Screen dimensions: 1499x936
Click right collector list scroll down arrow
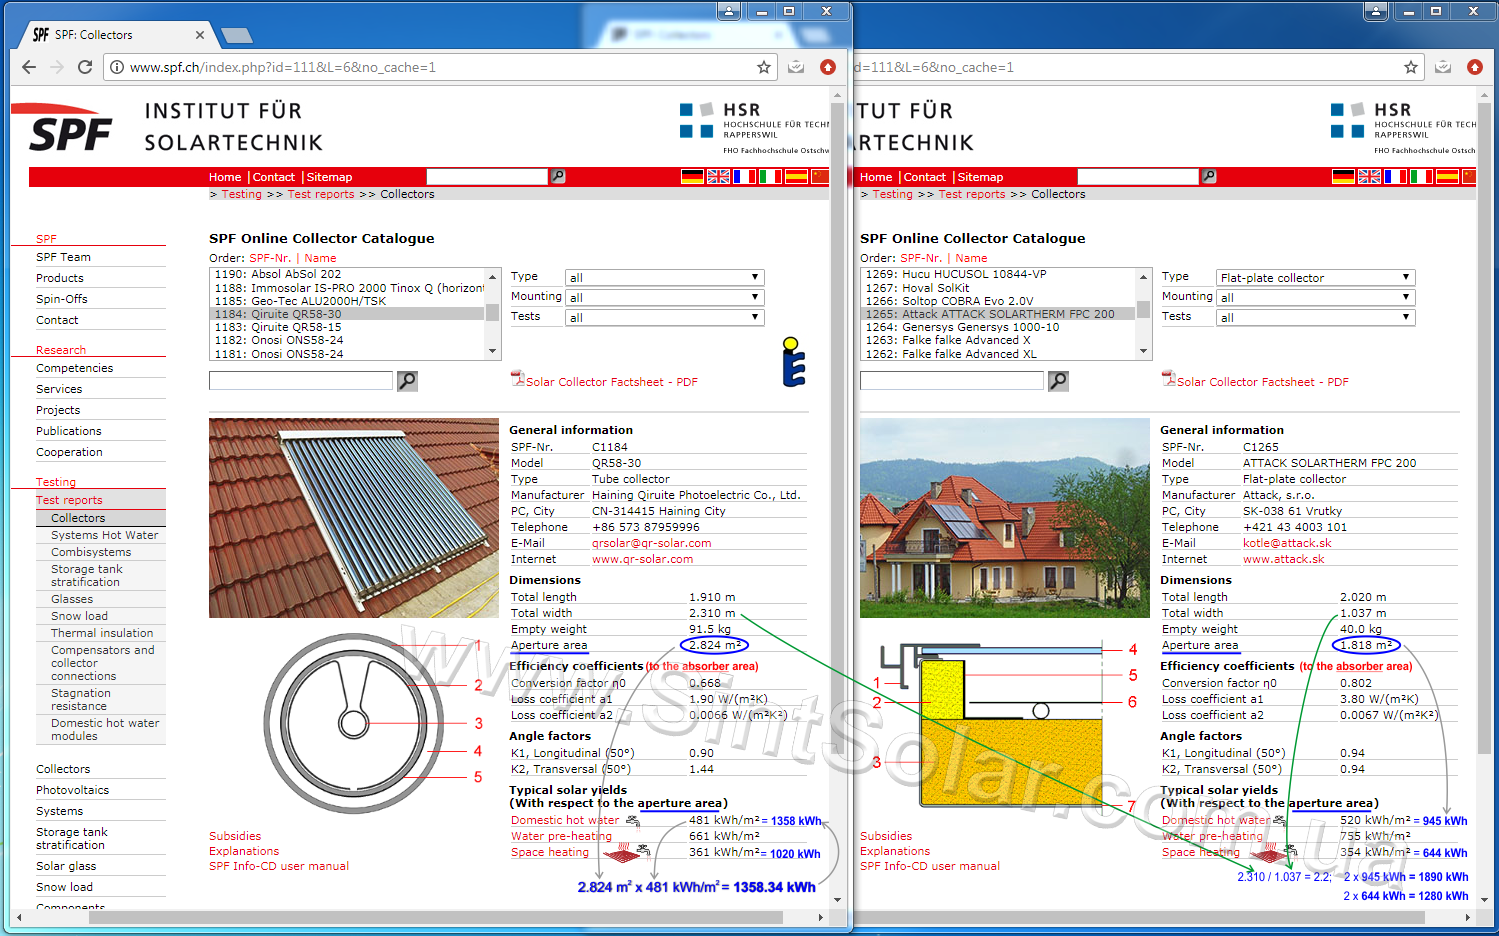click(x=1143, y=352)
